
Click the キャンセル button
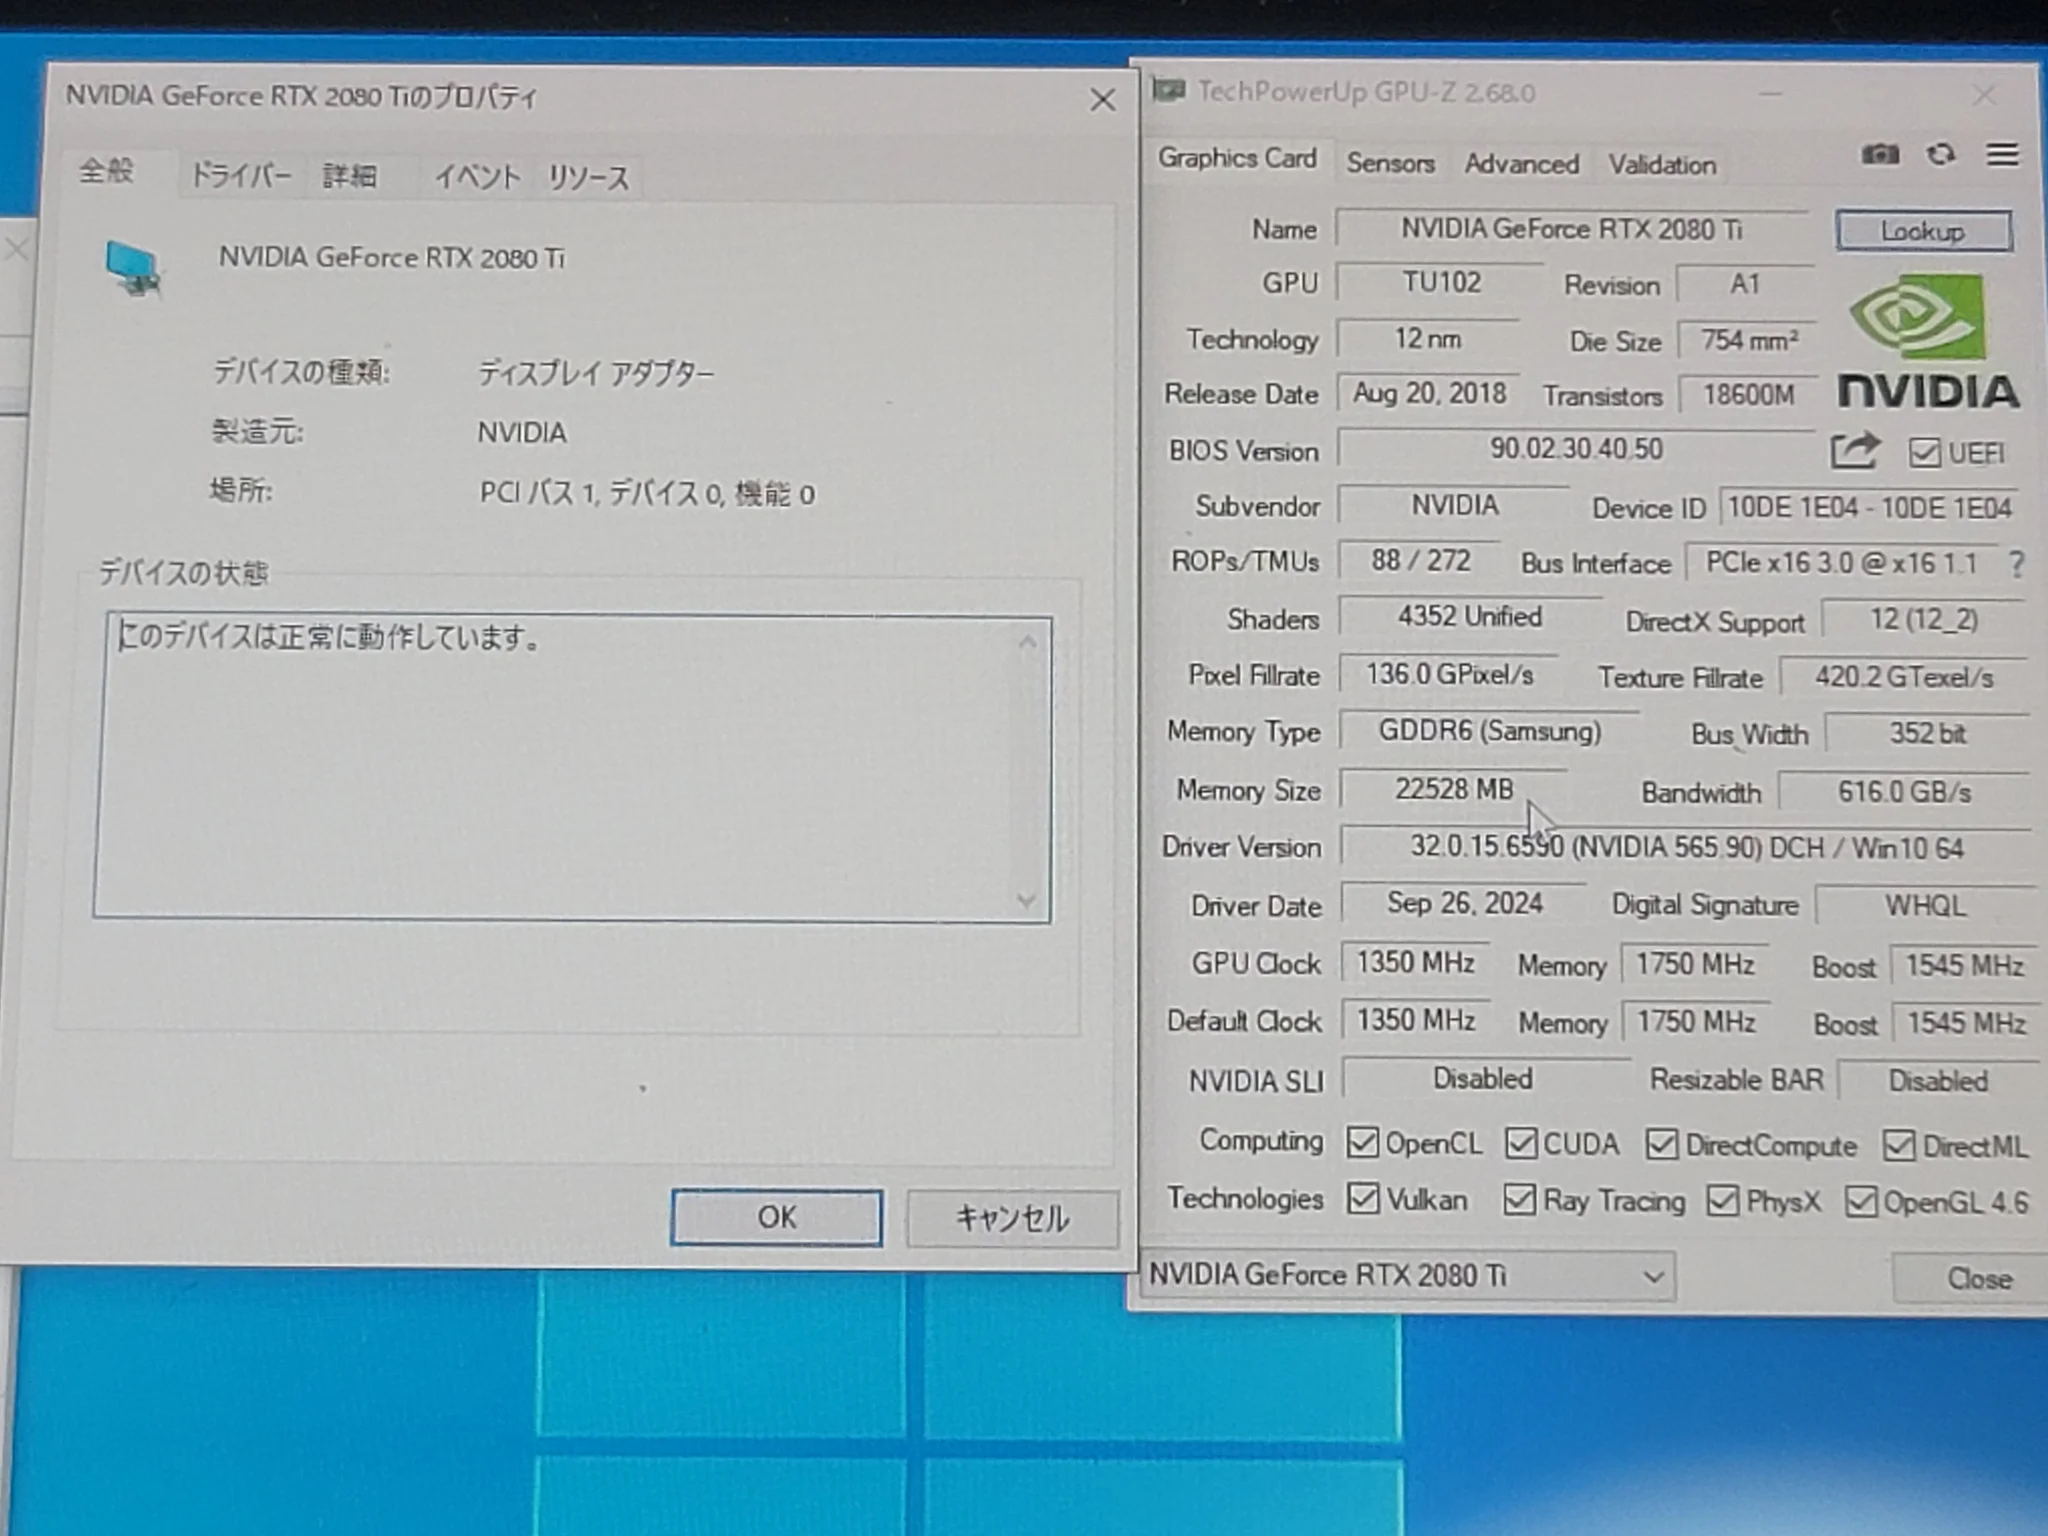tap(1012, 1218)
